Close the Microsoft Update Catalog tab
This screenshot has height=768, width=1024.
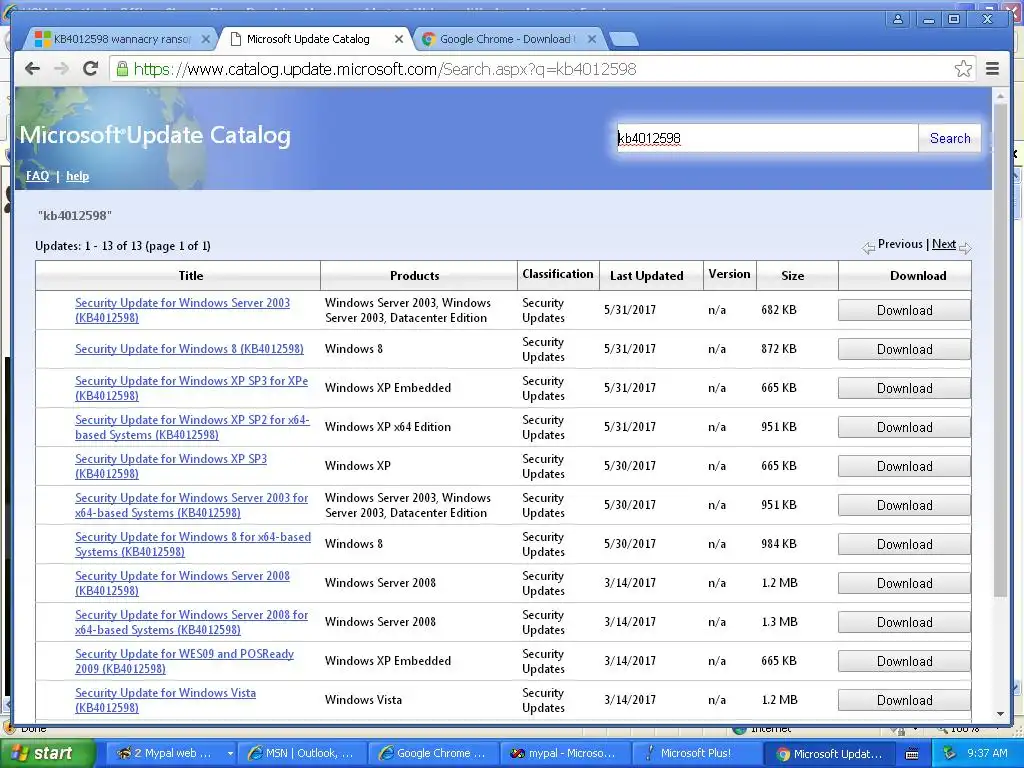coord(398,39)
